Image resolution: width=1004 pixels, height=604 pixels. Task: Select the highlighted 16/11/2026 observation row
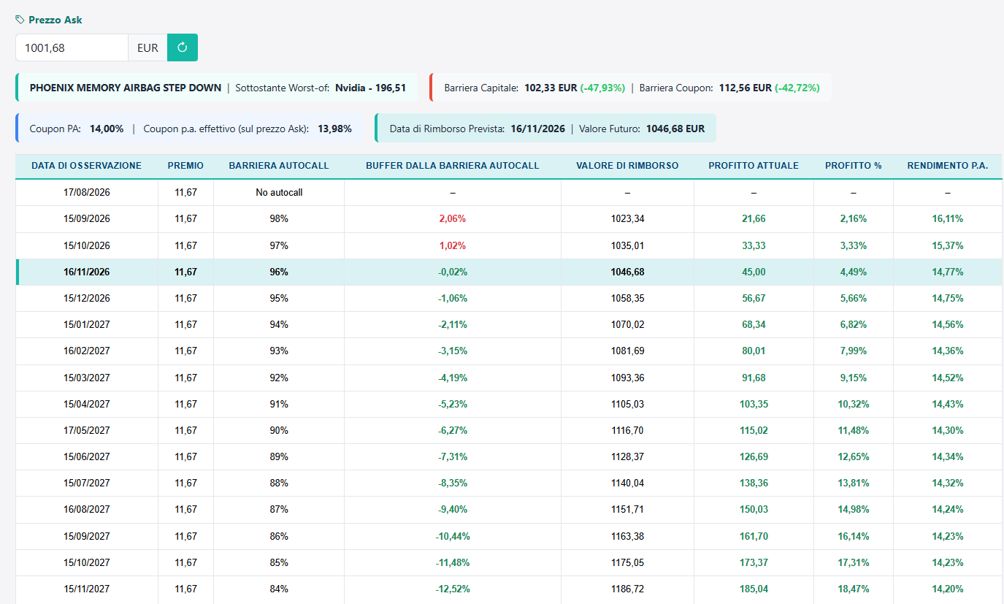pyautogui.click(x=510, y=272)
